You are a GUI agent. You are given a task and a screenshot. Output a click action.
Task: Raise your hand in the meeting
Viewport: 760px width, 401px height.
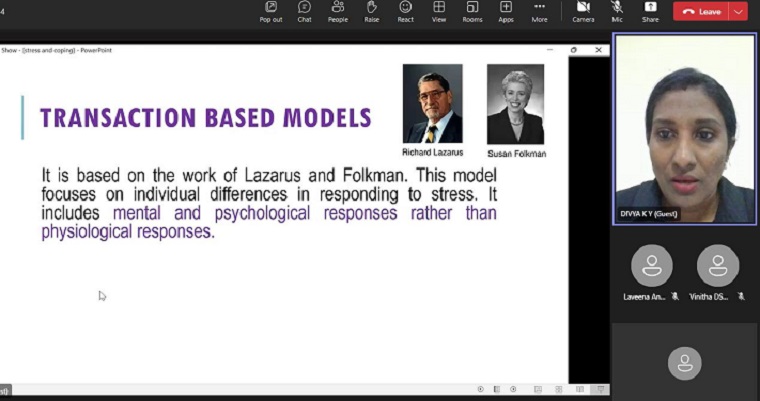click(371, 11)
